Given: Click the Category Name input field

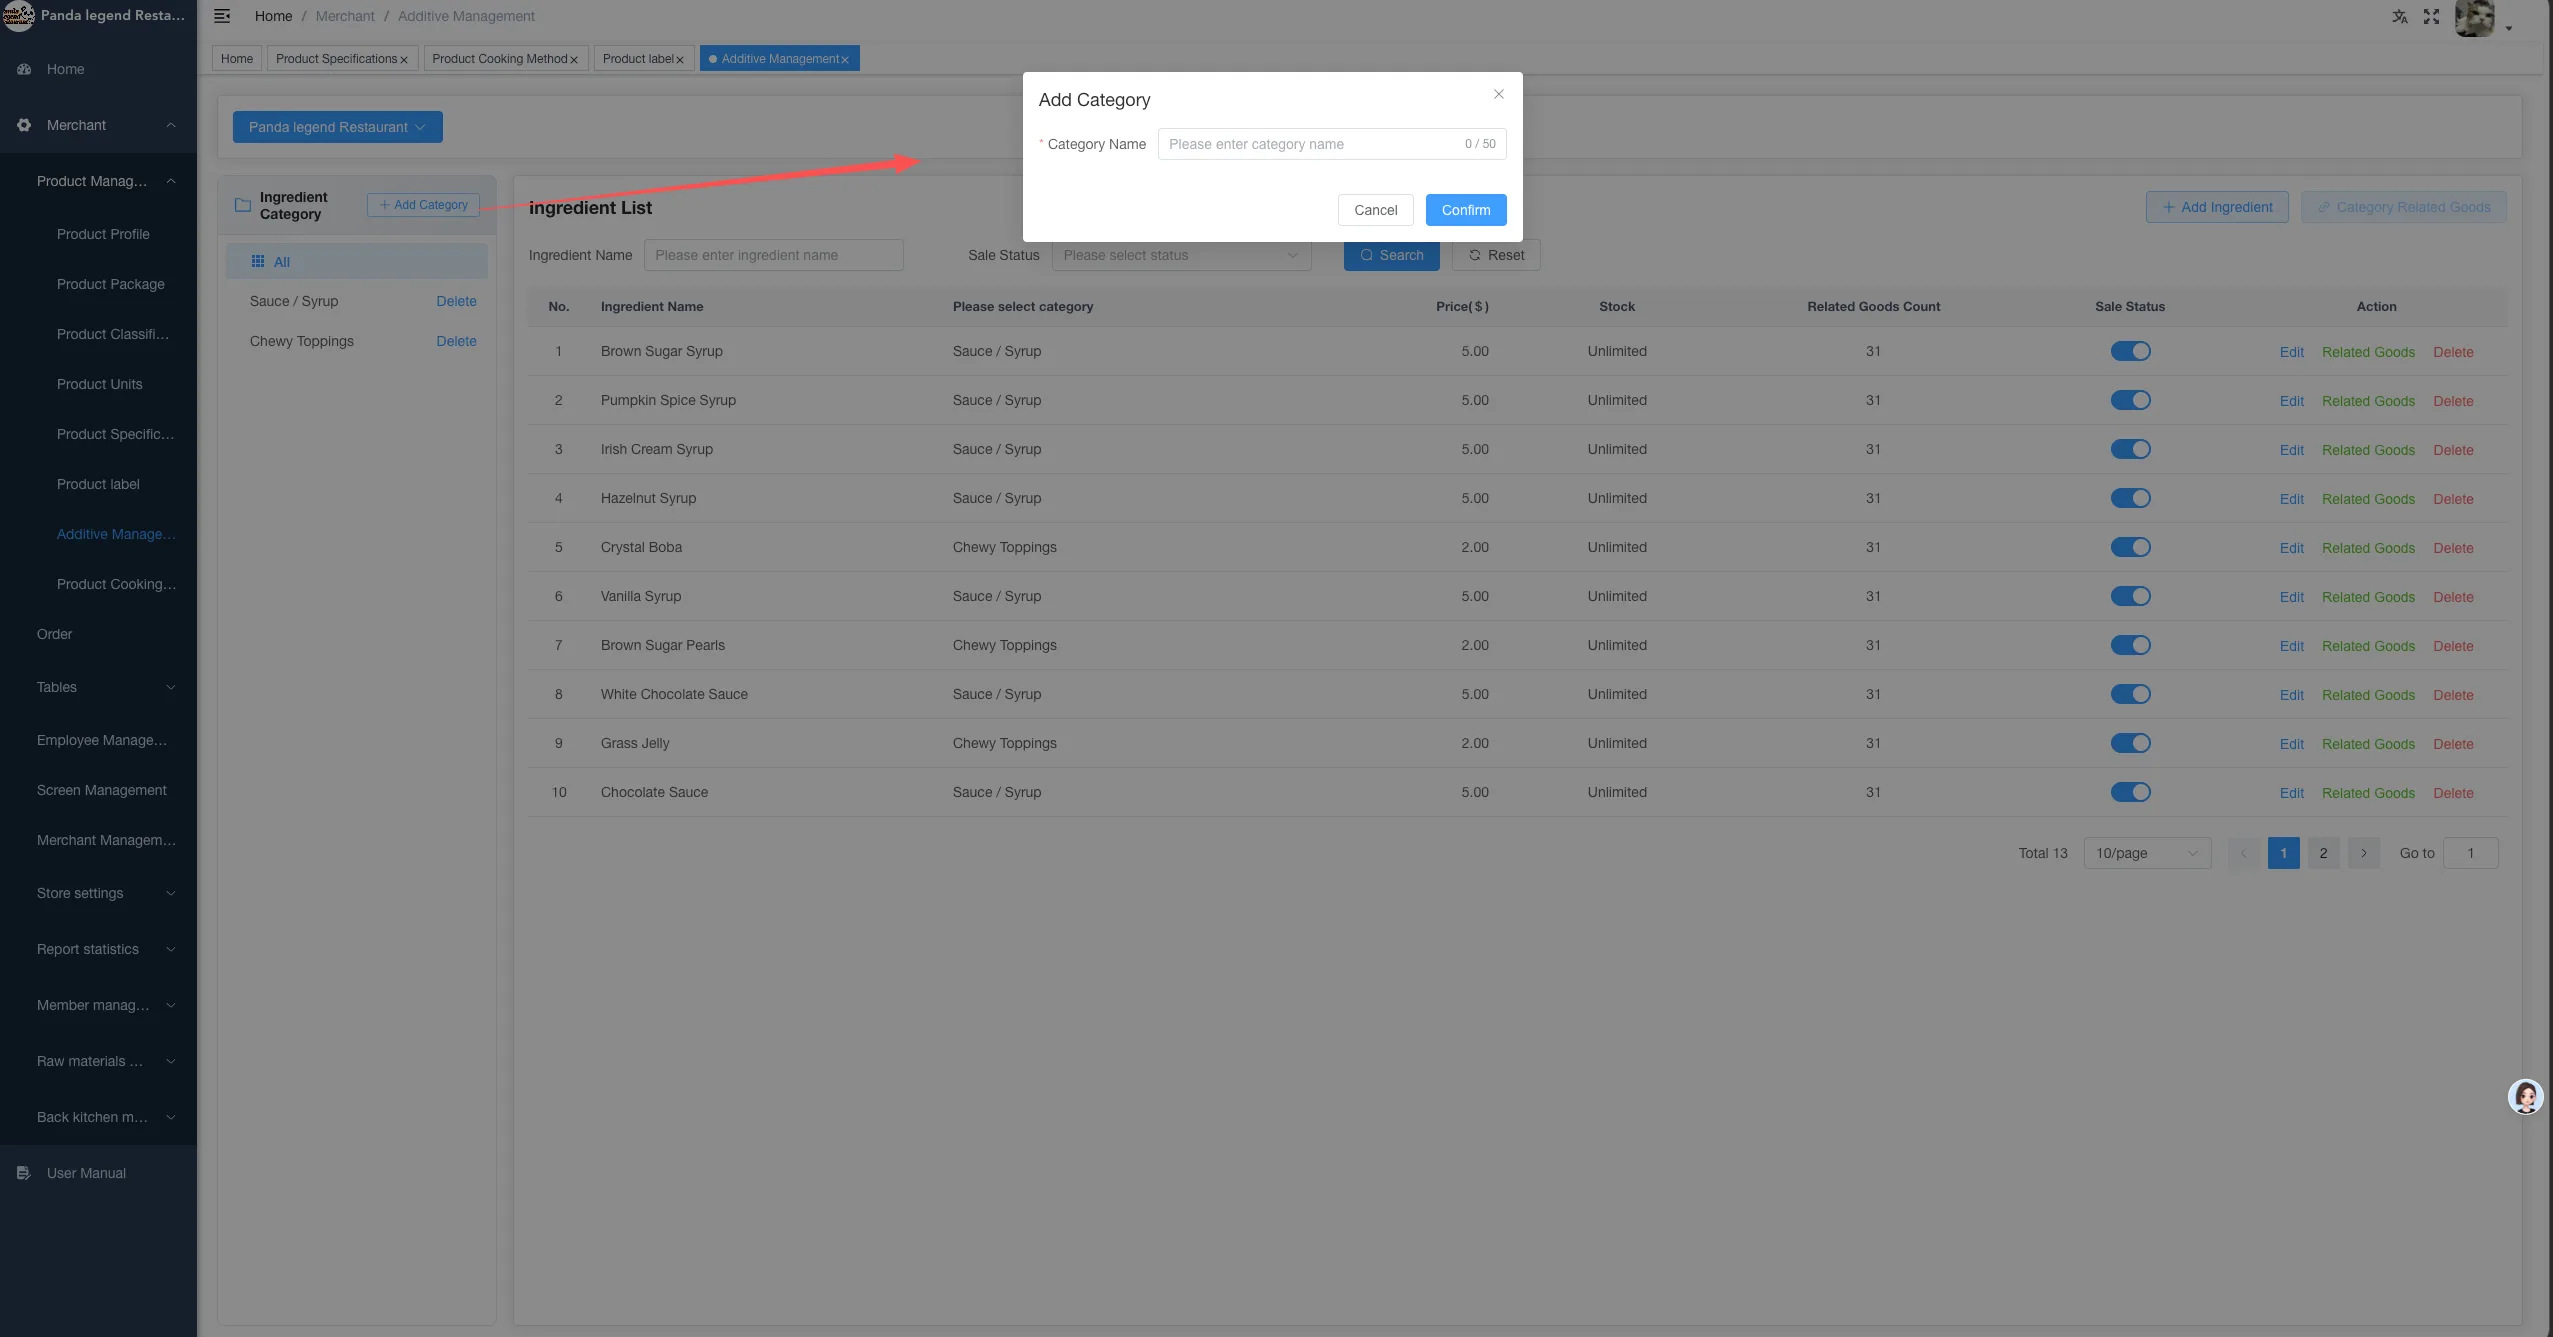Looking at the screenshot, I should click(x=1332, y=144).
